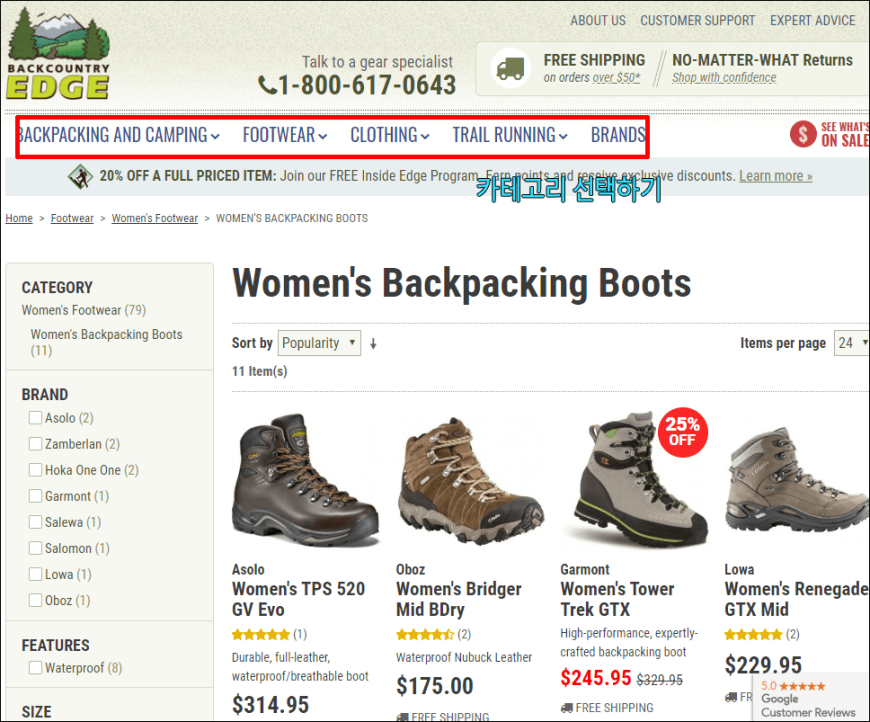Open Women's Tower Trek GTX title
Screen dimensions: 870x722
coord(618,599)
